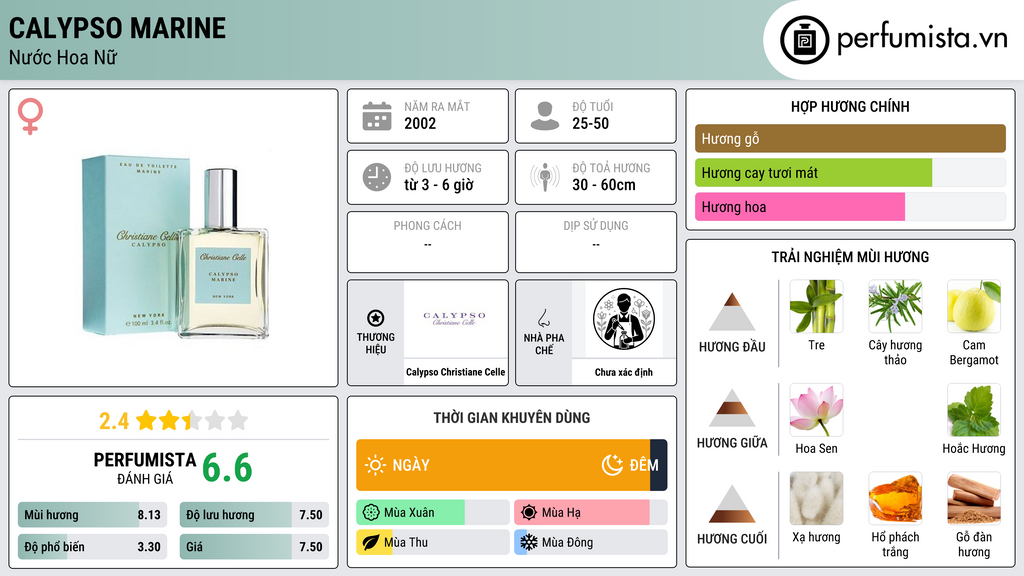This screenshot has width=1024, height=576.
Task: Click the Hương cuối pyramid icon
Action: click(732, 504)
